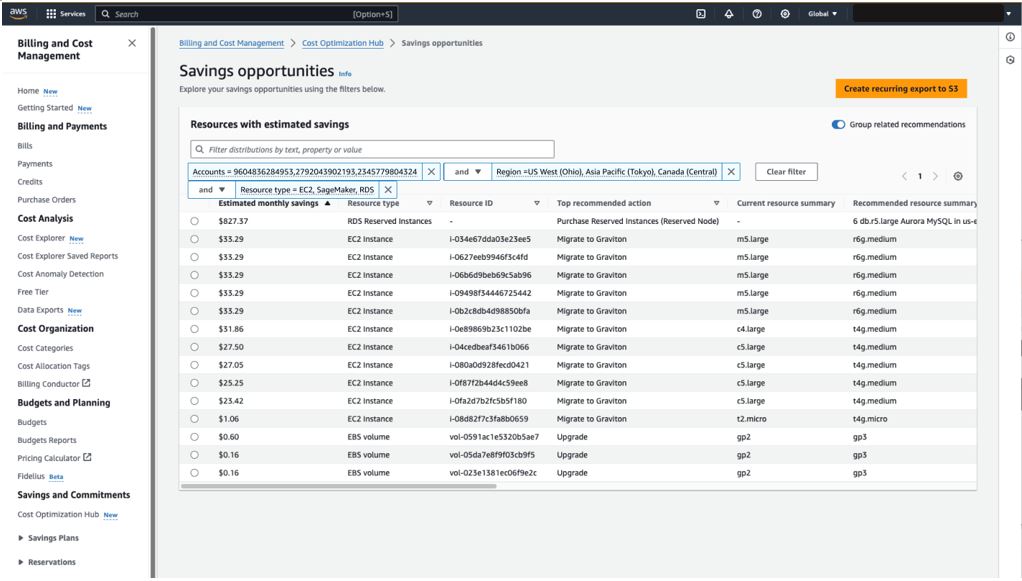This screenshot has height=581, width=1022.
Task: Select radio for instance i-04cedbeaf3461b066
Action: tap(194, 347)
